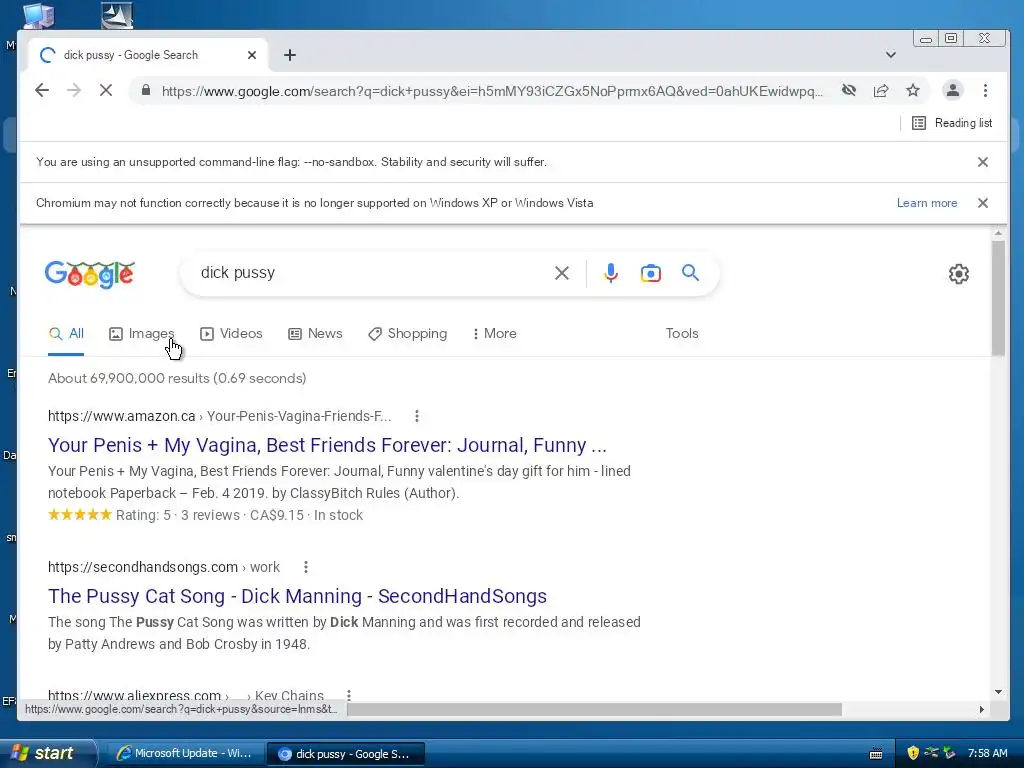Click the keyboard tray icon

[876, 754]
